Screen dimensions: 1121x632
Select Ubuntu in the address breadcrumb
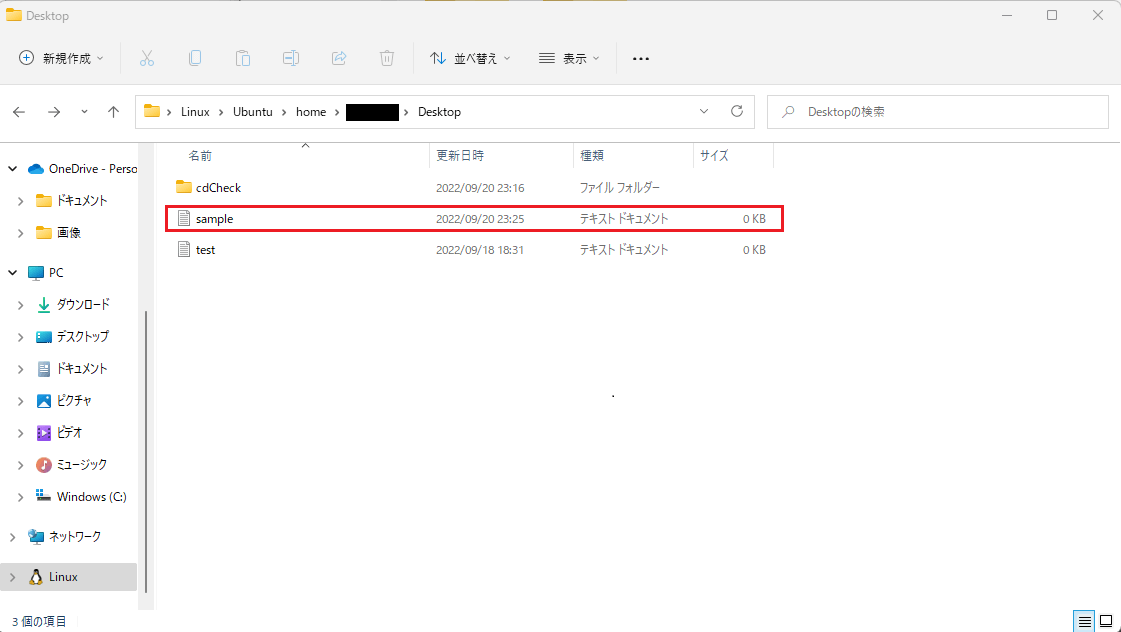[x=252, y=112]
